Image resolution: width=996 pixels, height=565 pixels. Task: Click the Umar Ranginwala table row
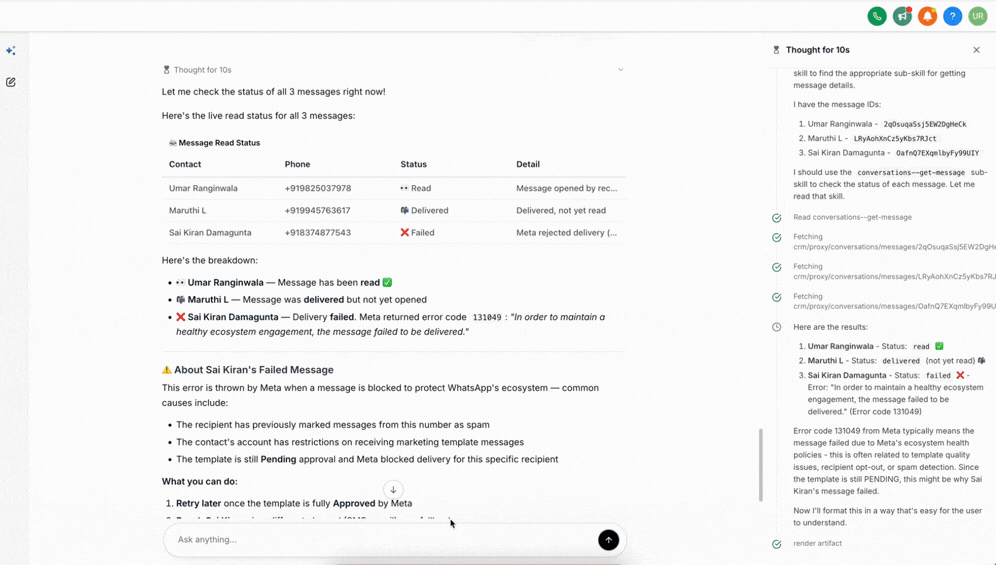click(x=393, y=188)
